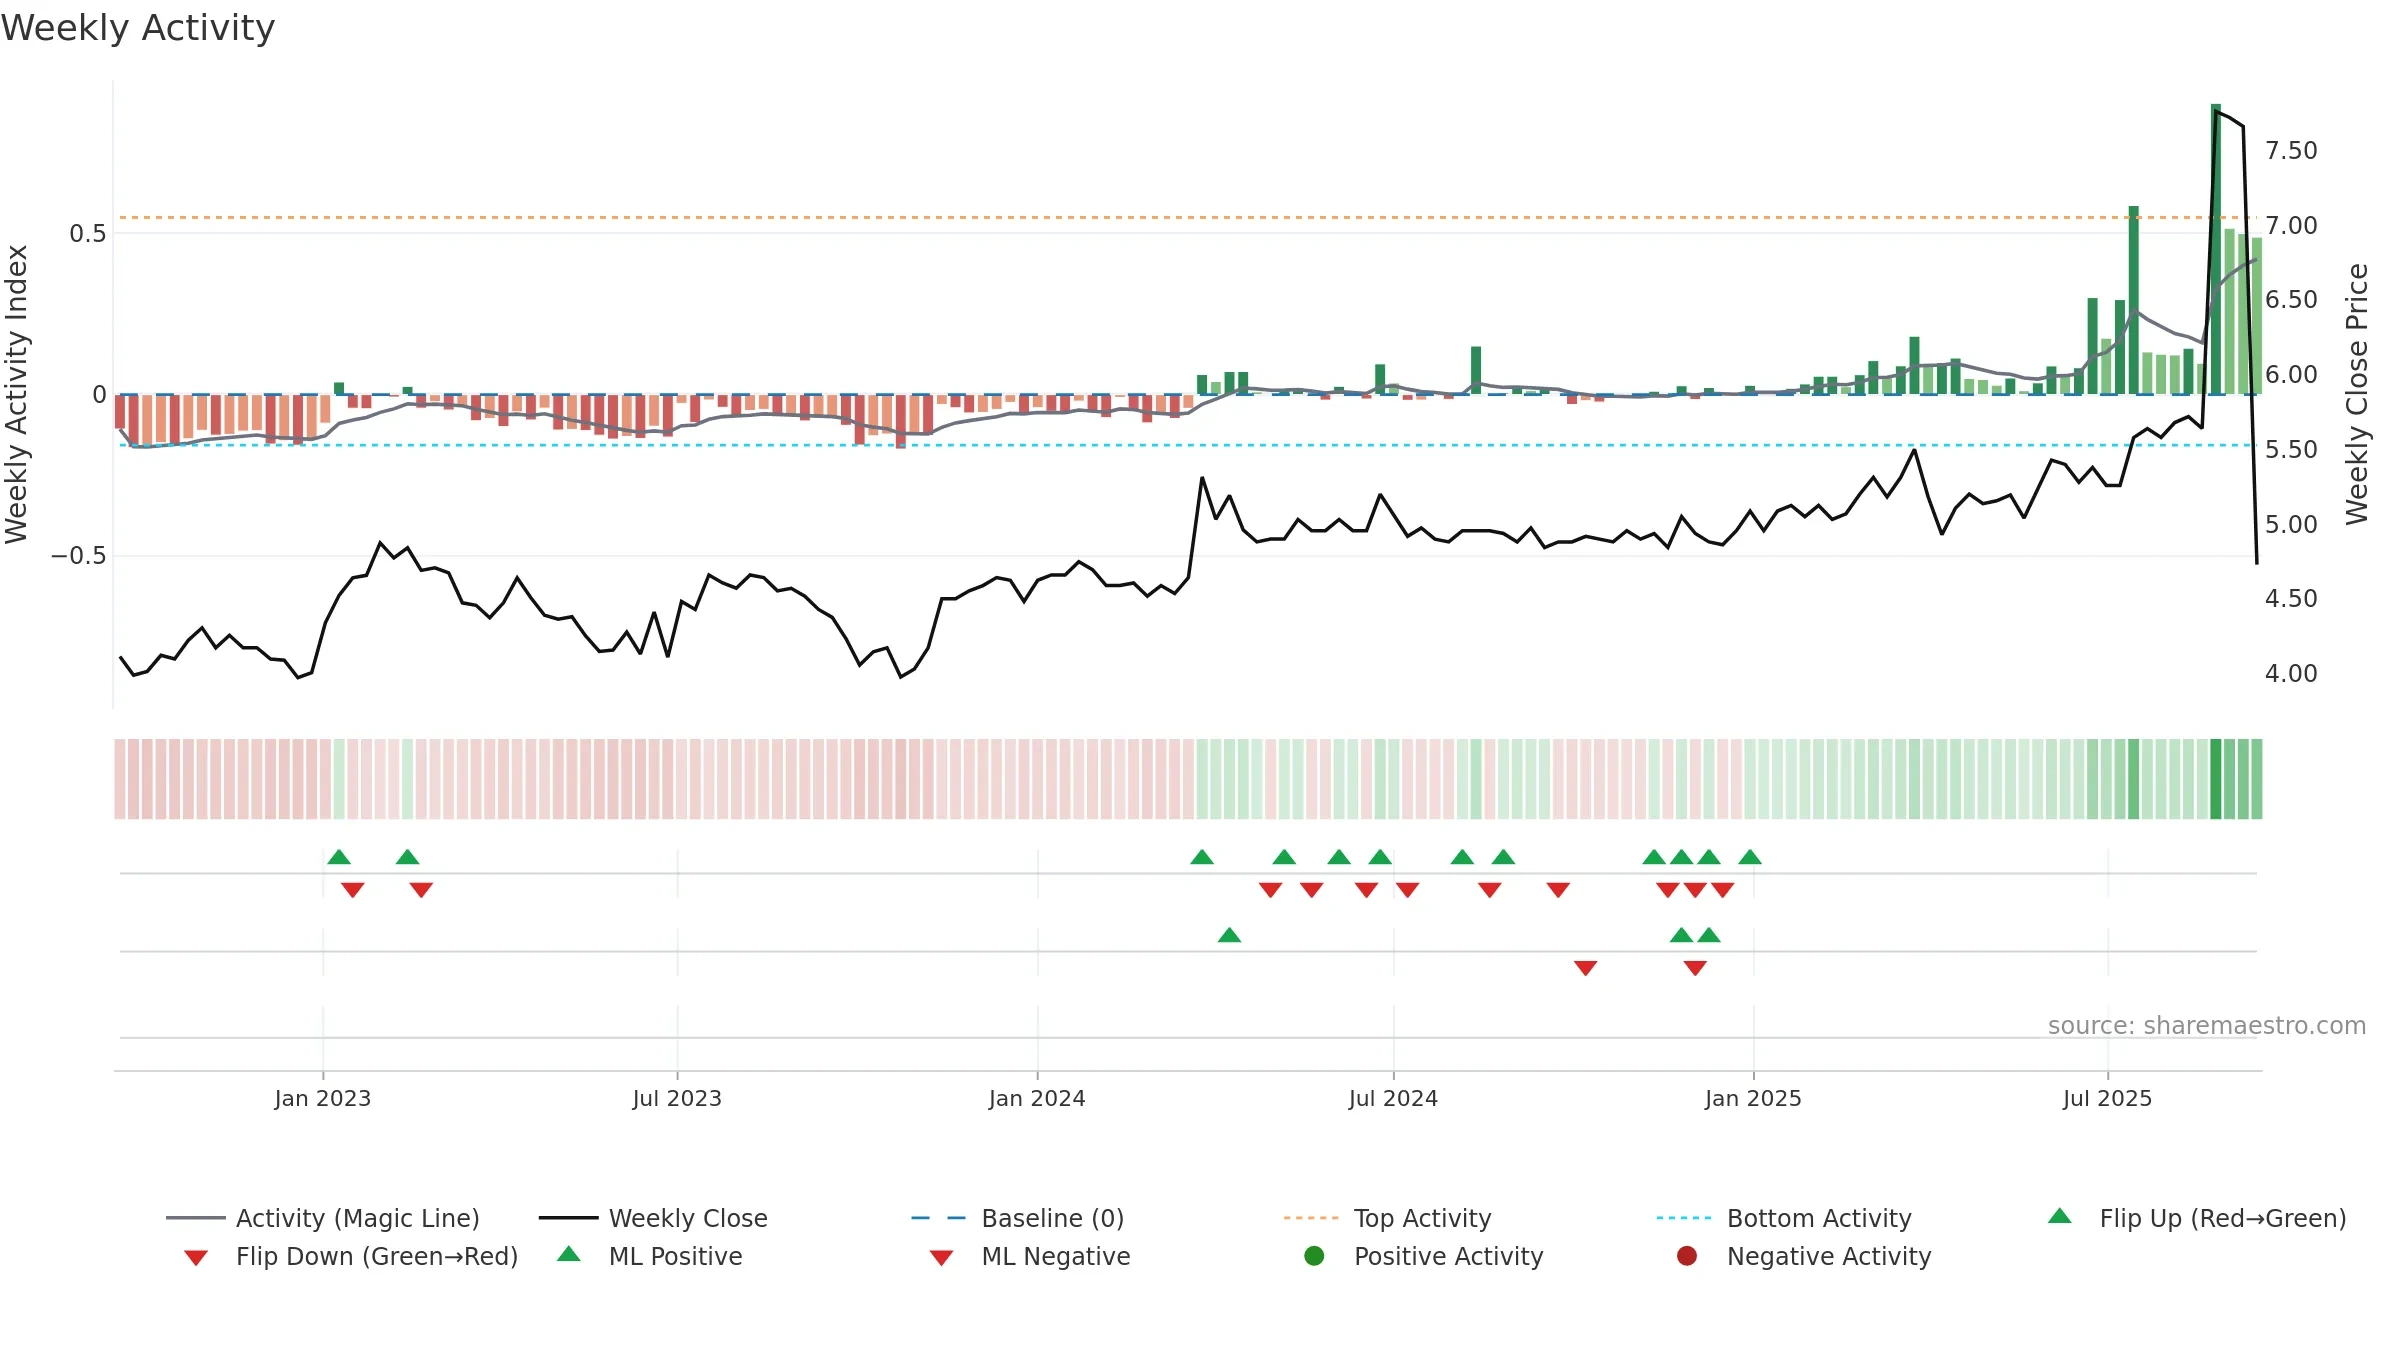Toggle the Weekly Close legend entry

pyautogui.click(x=653, y=1218)
